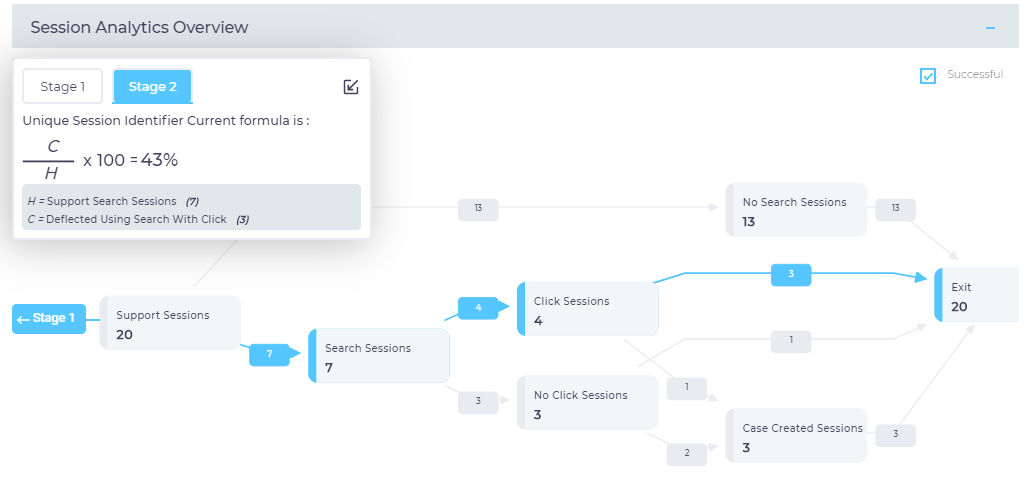Click the No Search Sessions node
Screen dimensions: 1029x480
pos(796,210)
